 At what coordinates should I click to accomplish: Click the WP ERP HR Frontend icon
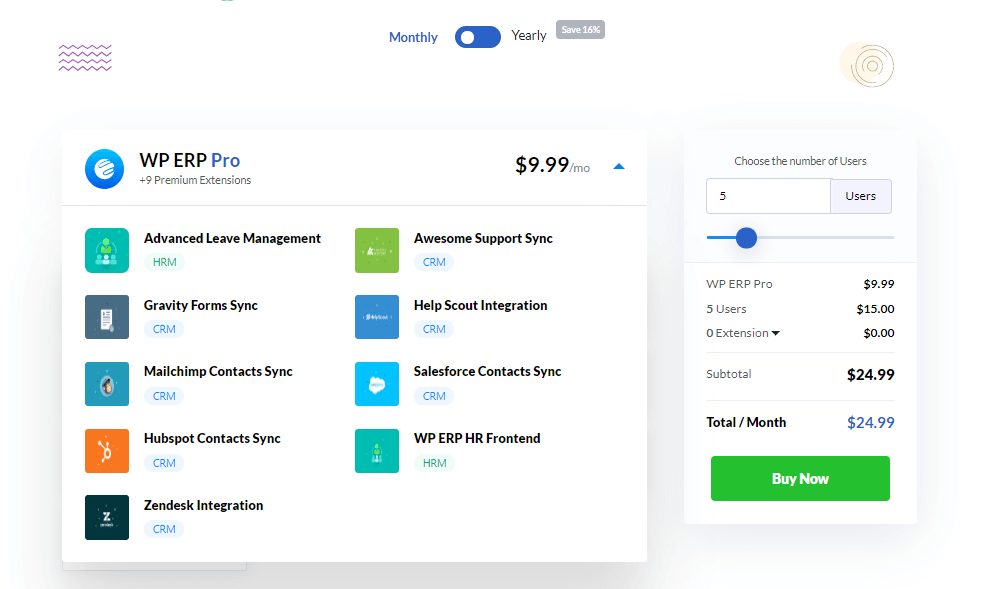click(x=377, y=451)
